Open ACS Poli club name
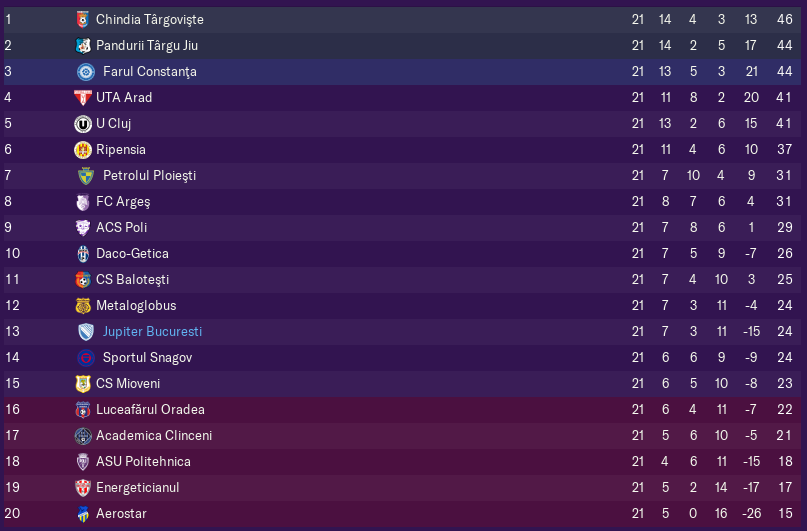Image resolution: width=807 pixels, height=531 pixels. pyautogui.click(x=121, y=227)
